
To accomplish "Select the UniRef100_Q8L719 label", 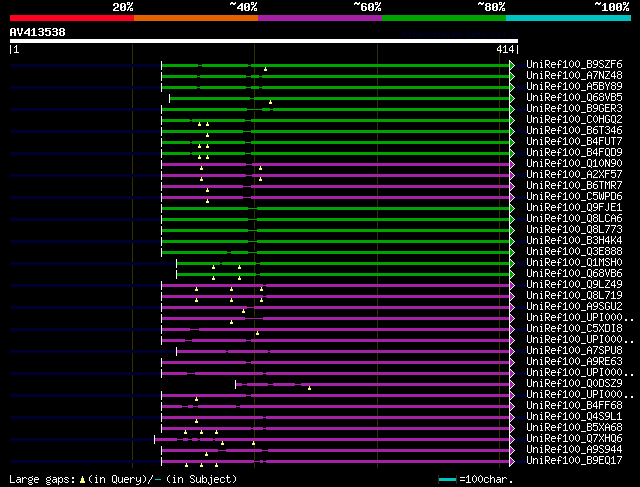I will 574,296.
